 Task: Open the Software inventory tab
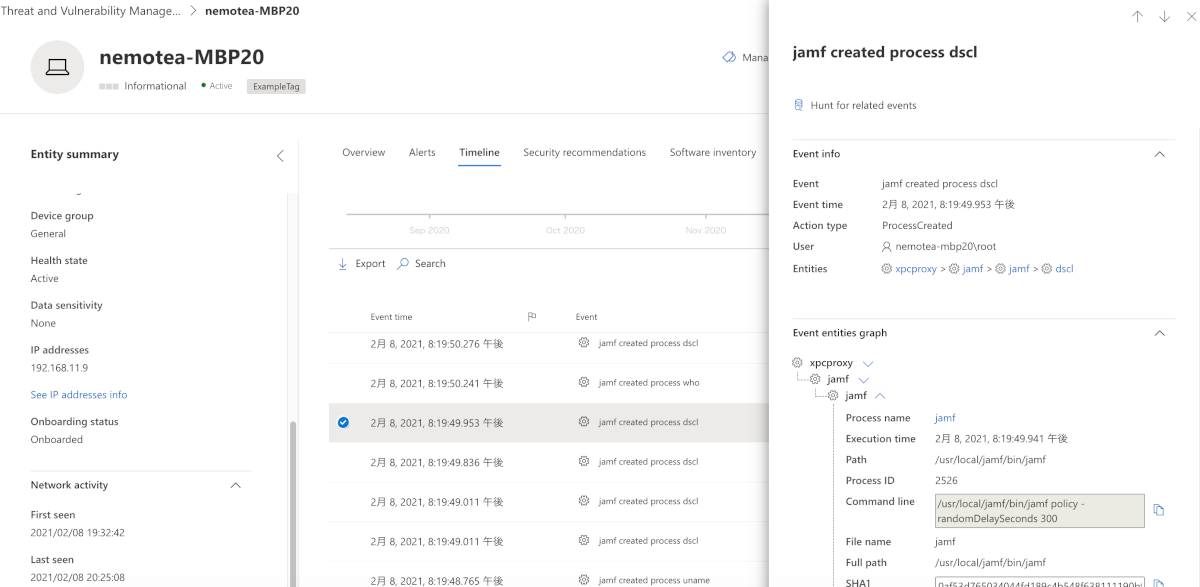pyautogui.click(x=711, y=152)
